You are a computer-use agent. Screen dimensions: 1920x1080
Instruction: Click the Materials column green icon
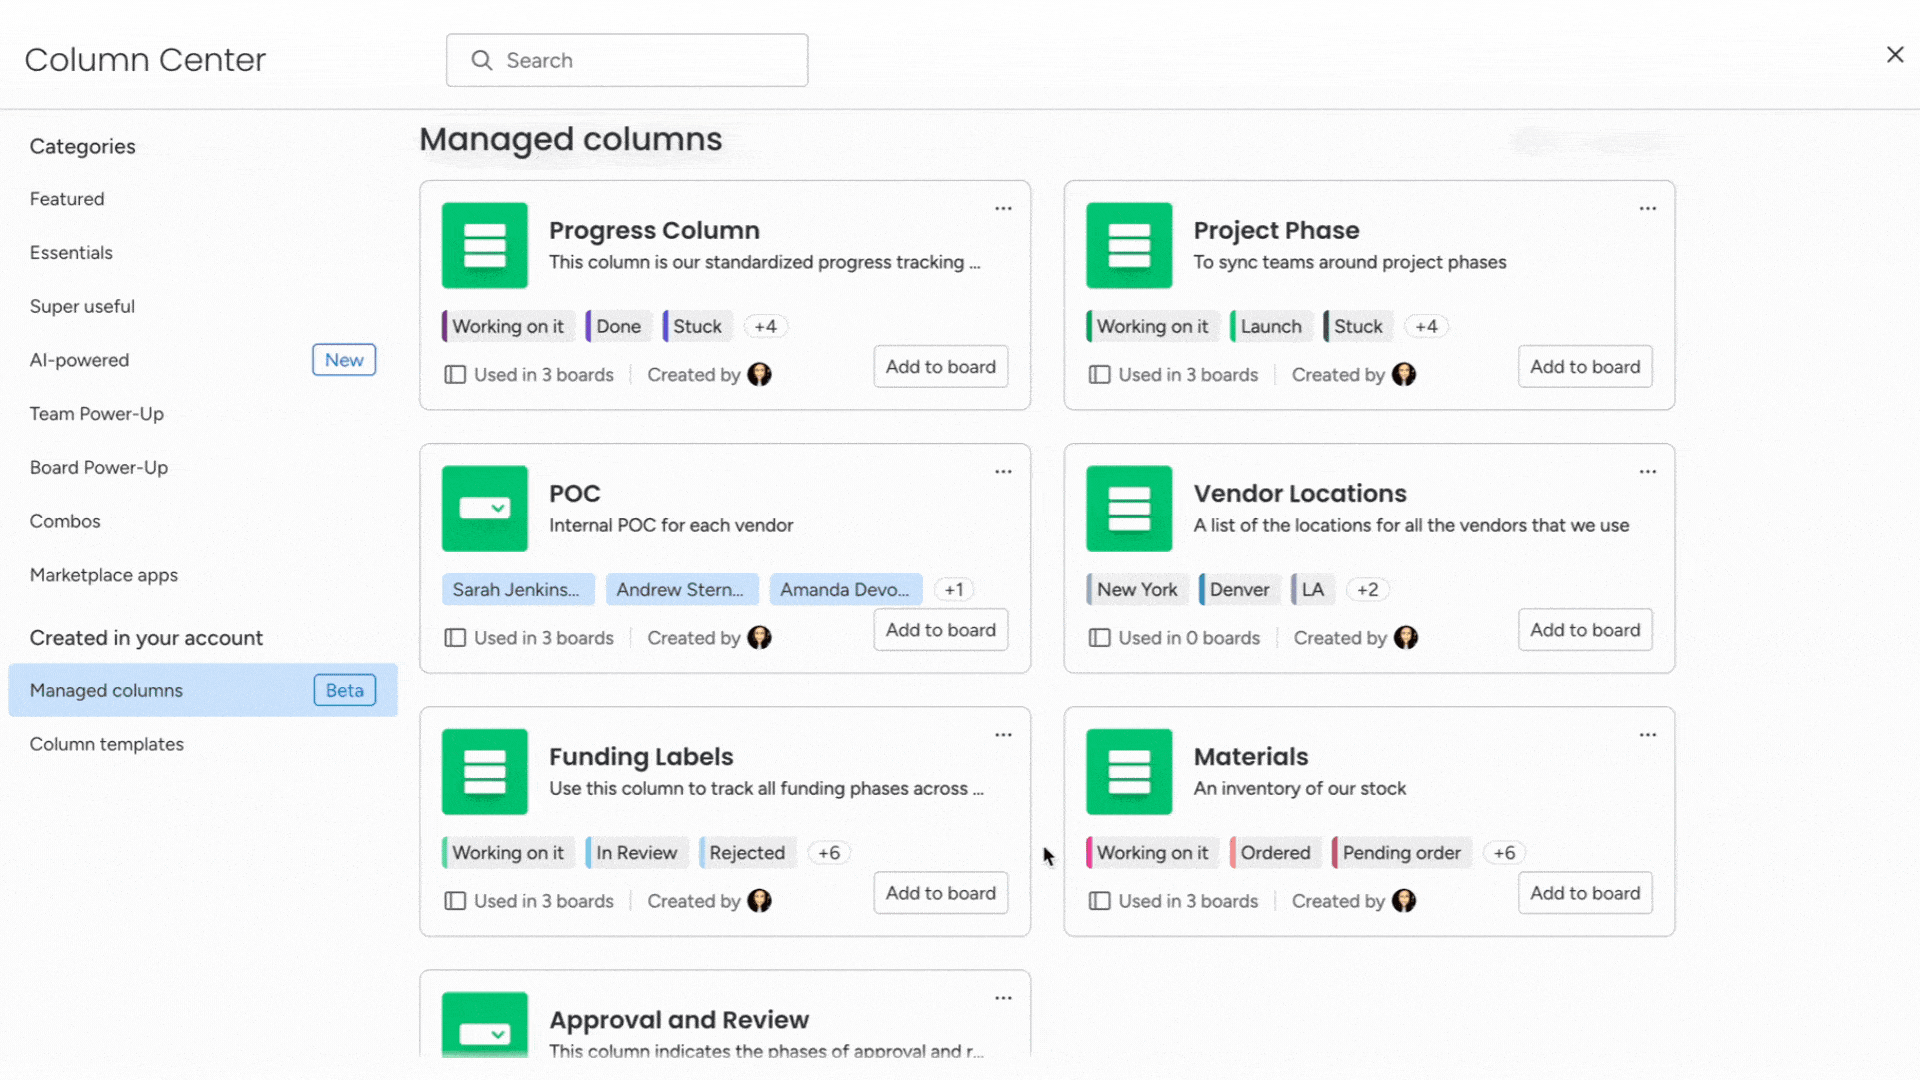pos(1129,771)
